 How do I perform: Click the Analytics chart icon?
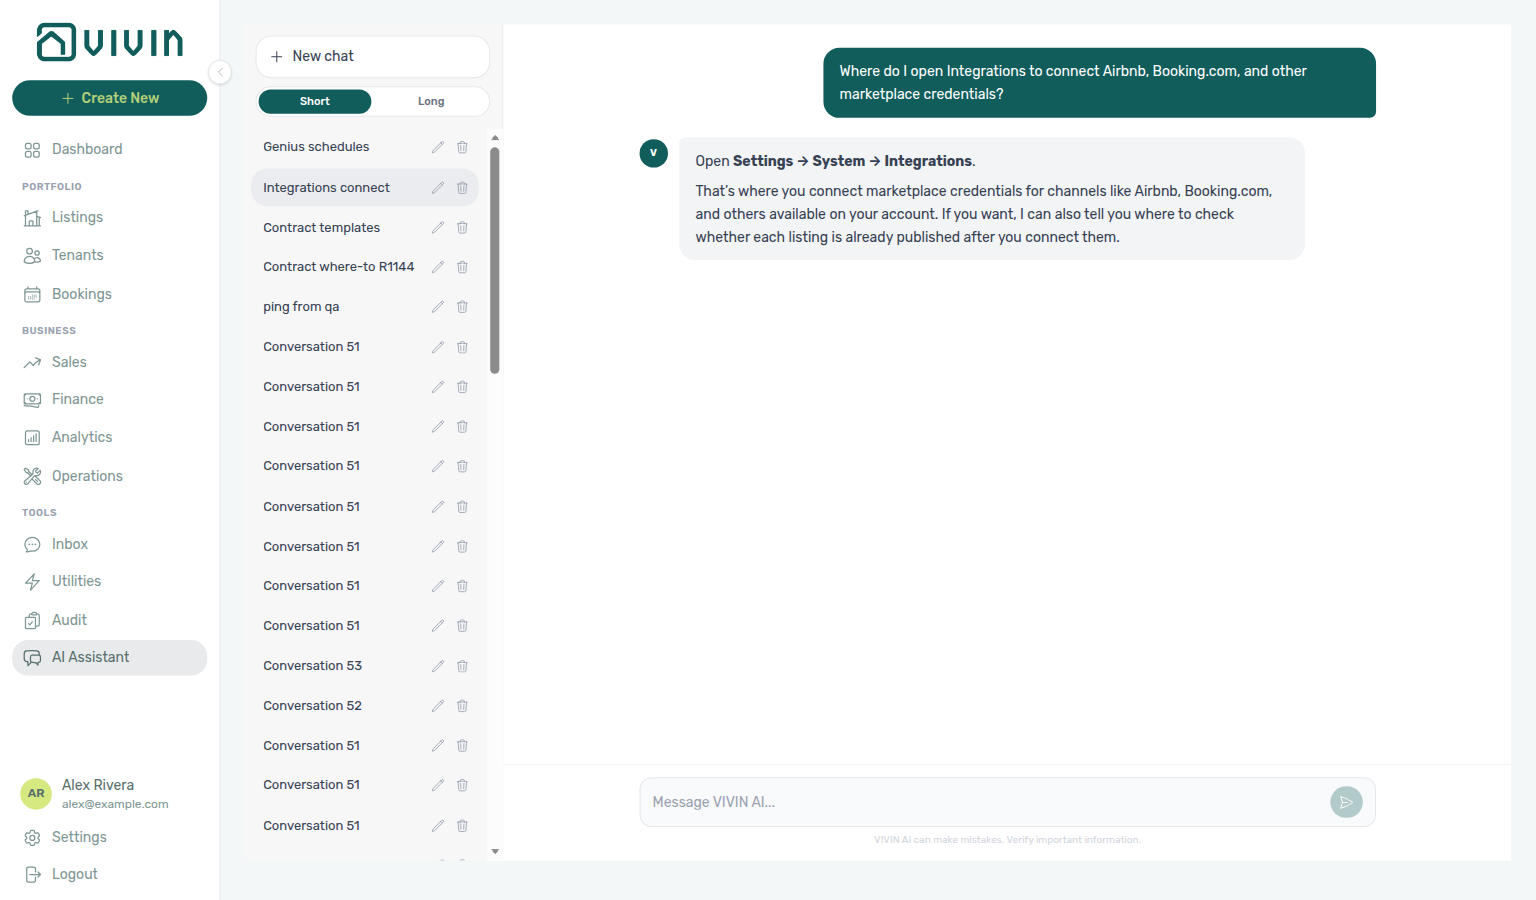point(32,438)
